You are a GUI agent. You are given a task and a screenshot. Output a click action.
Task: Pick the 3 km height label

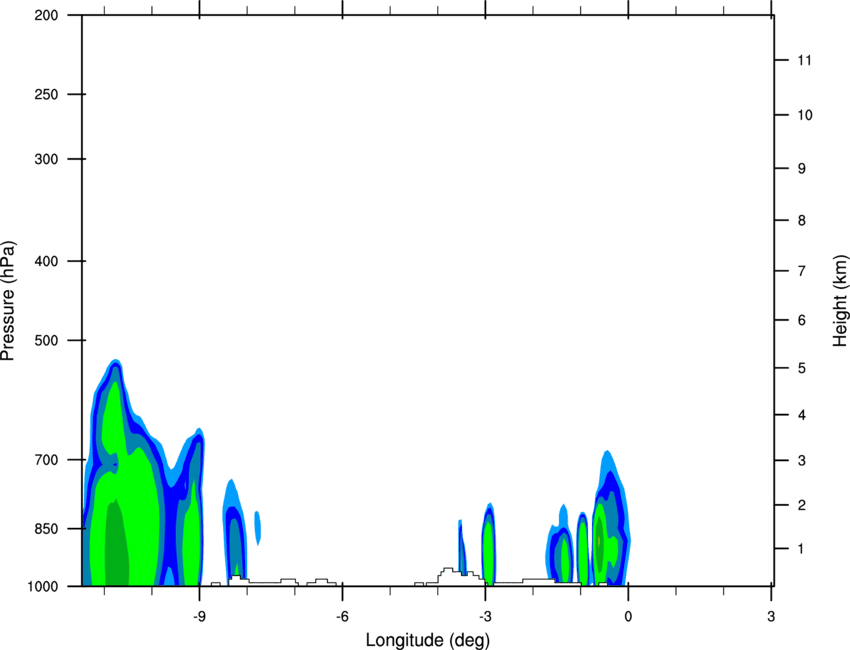801,461
